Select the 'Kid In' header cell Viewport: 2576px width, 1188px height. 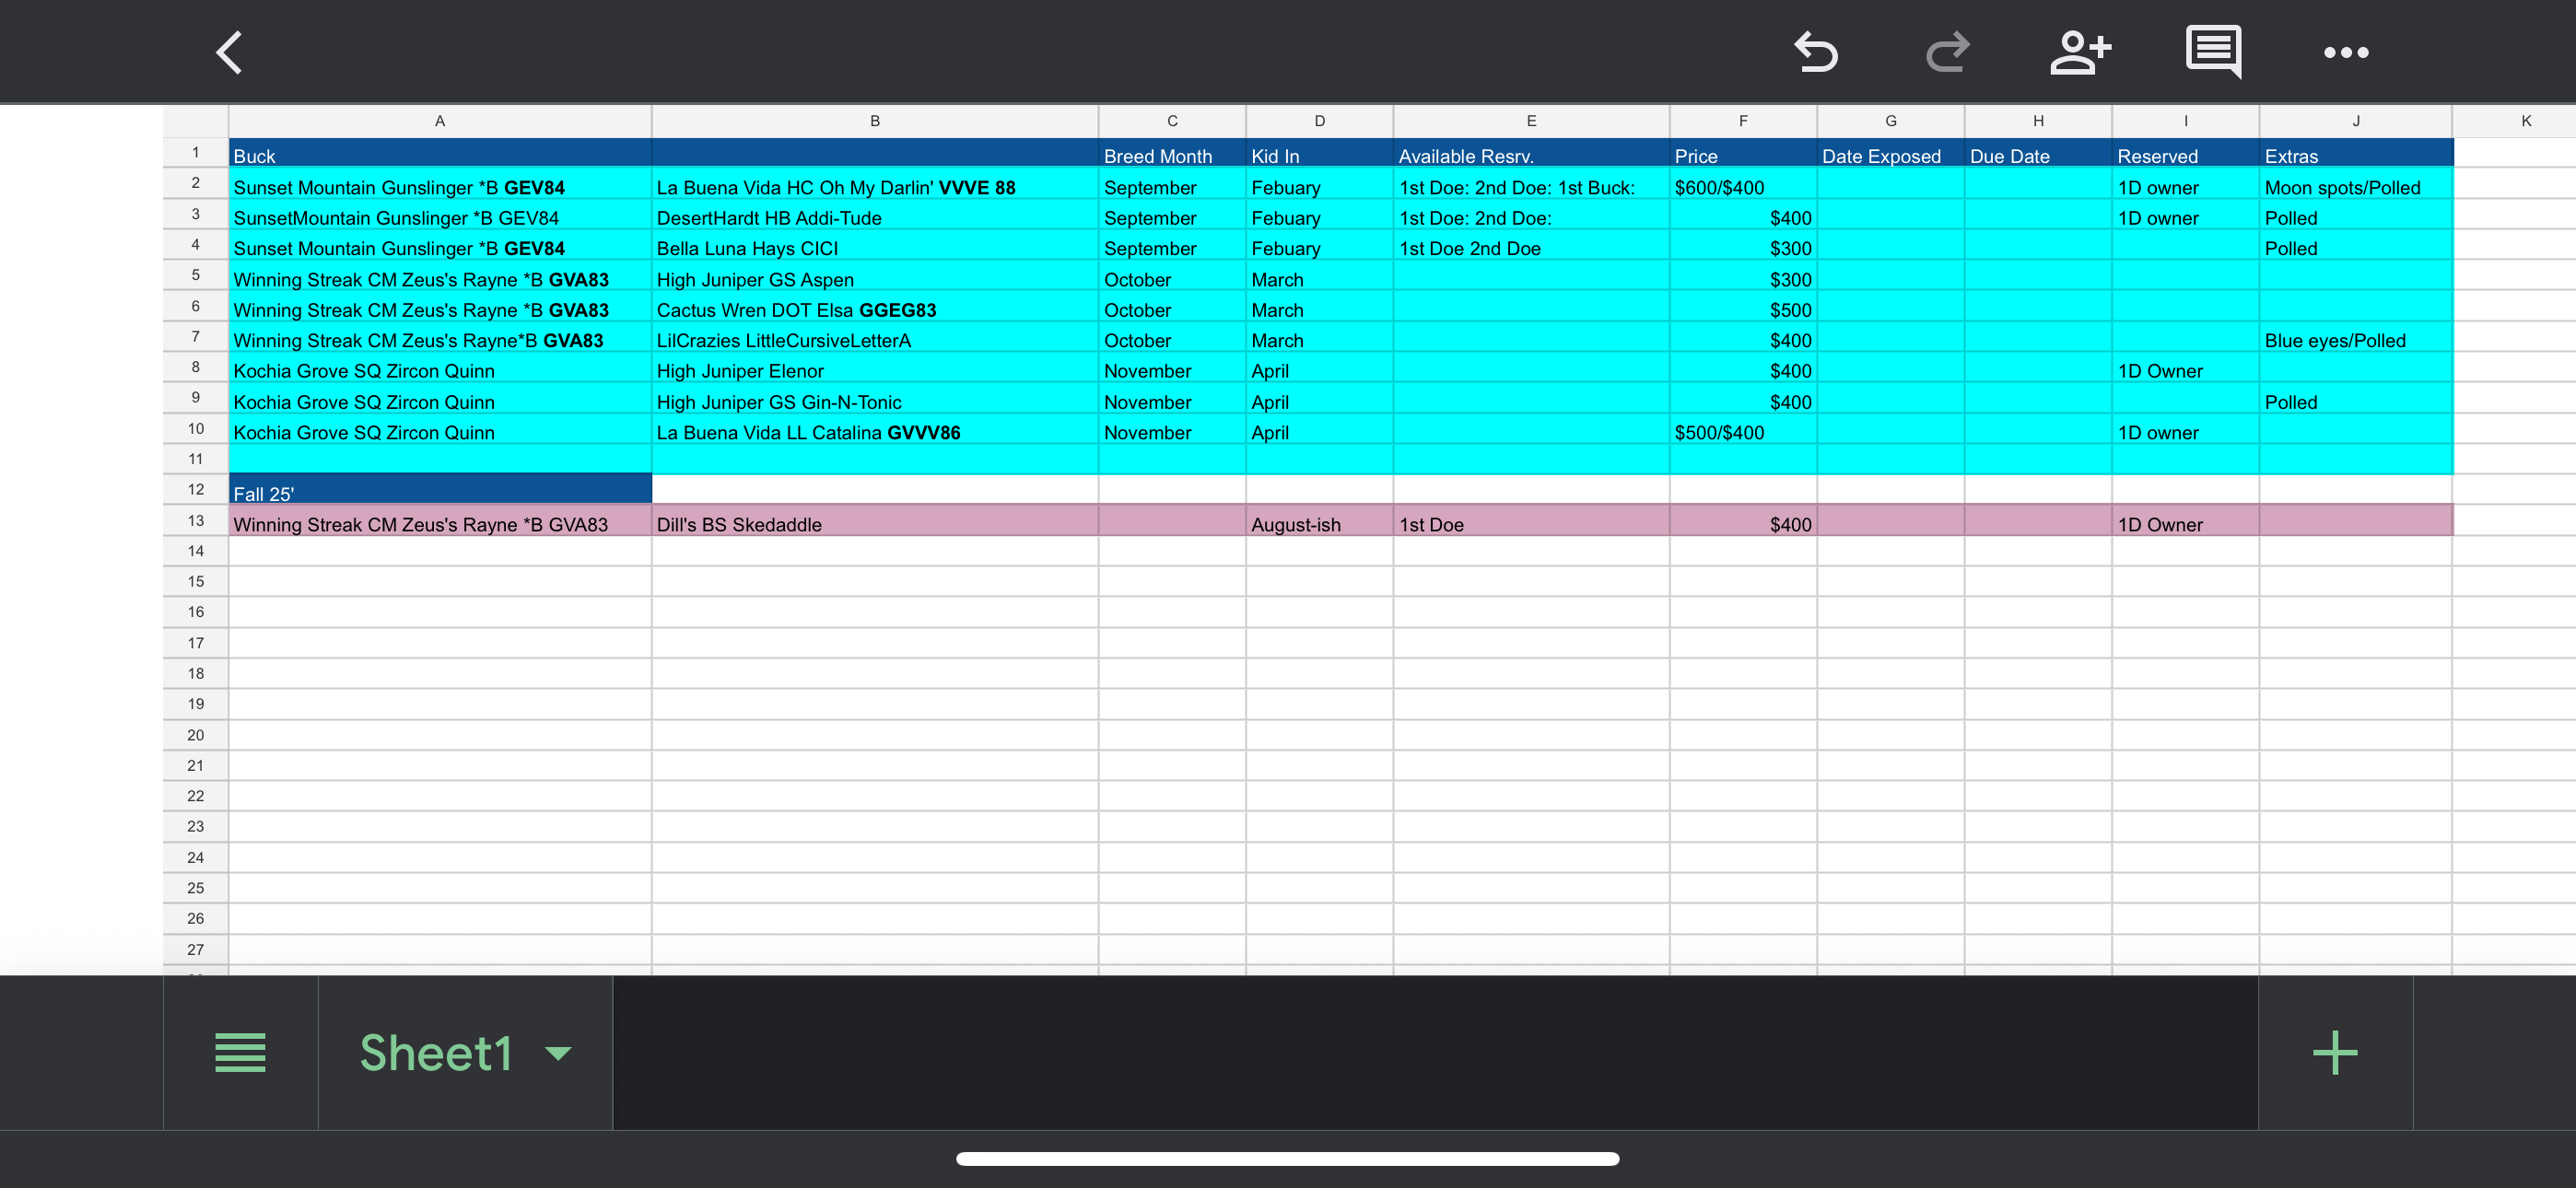(x=1319, y=153)
